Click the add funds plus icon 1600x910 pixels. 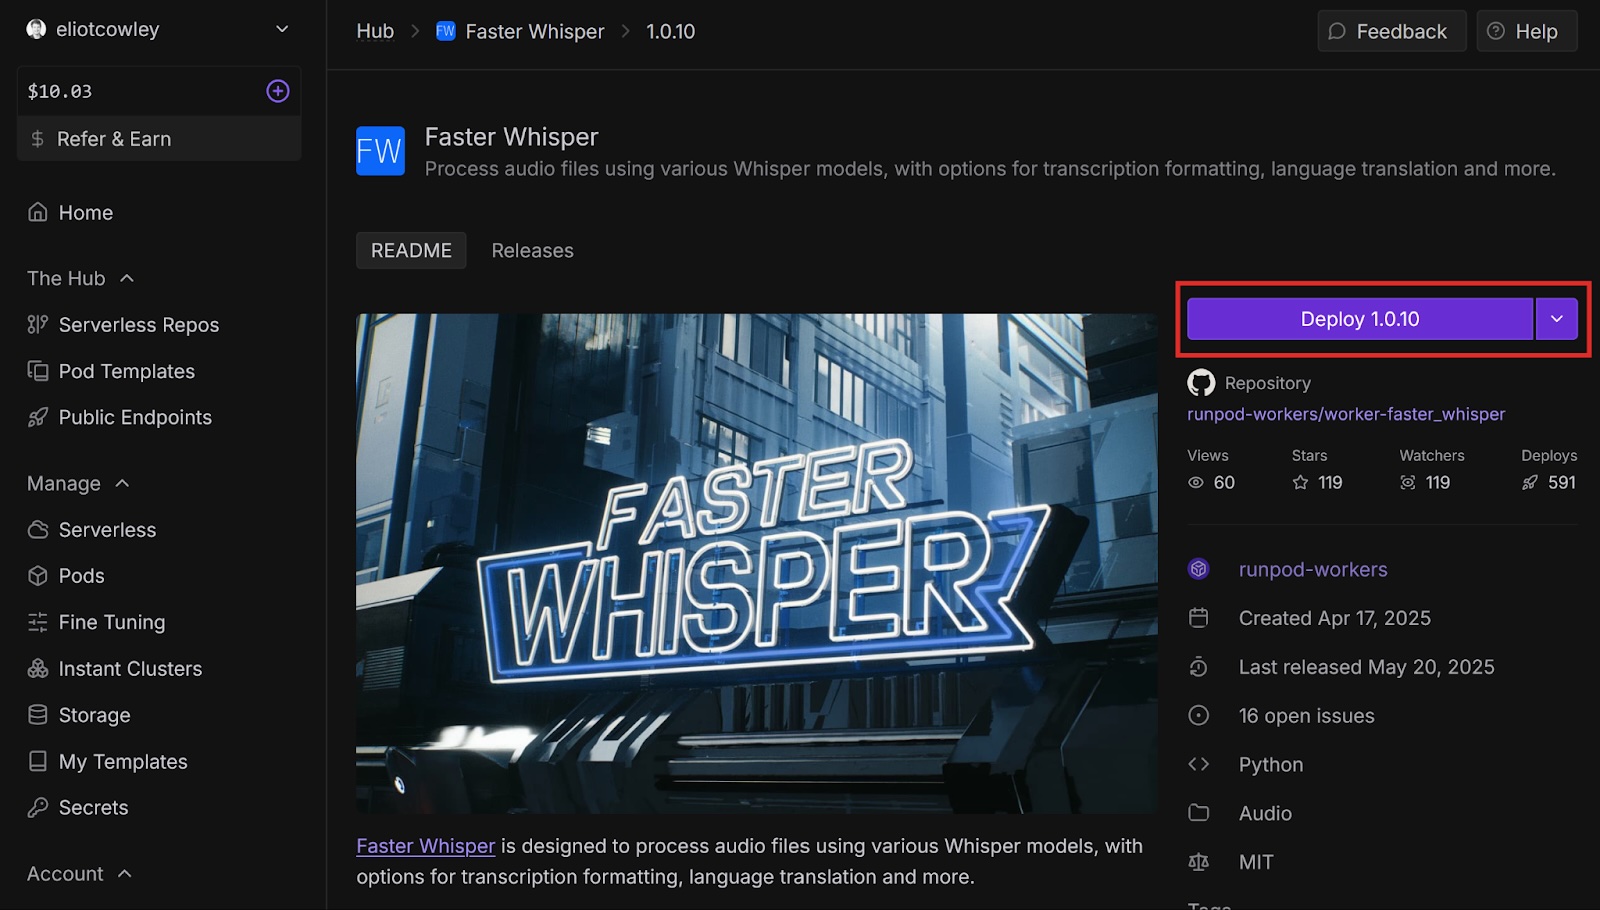pos(278,91)
